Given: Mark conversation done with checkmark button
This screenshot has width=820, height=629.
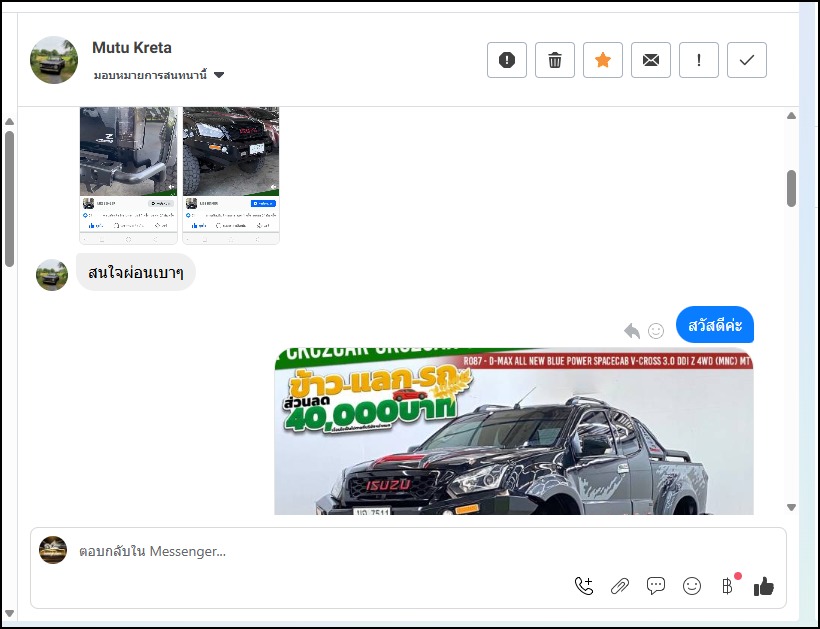Looking at the screenshot, I should pyautogui.click(x=747, y=61).
